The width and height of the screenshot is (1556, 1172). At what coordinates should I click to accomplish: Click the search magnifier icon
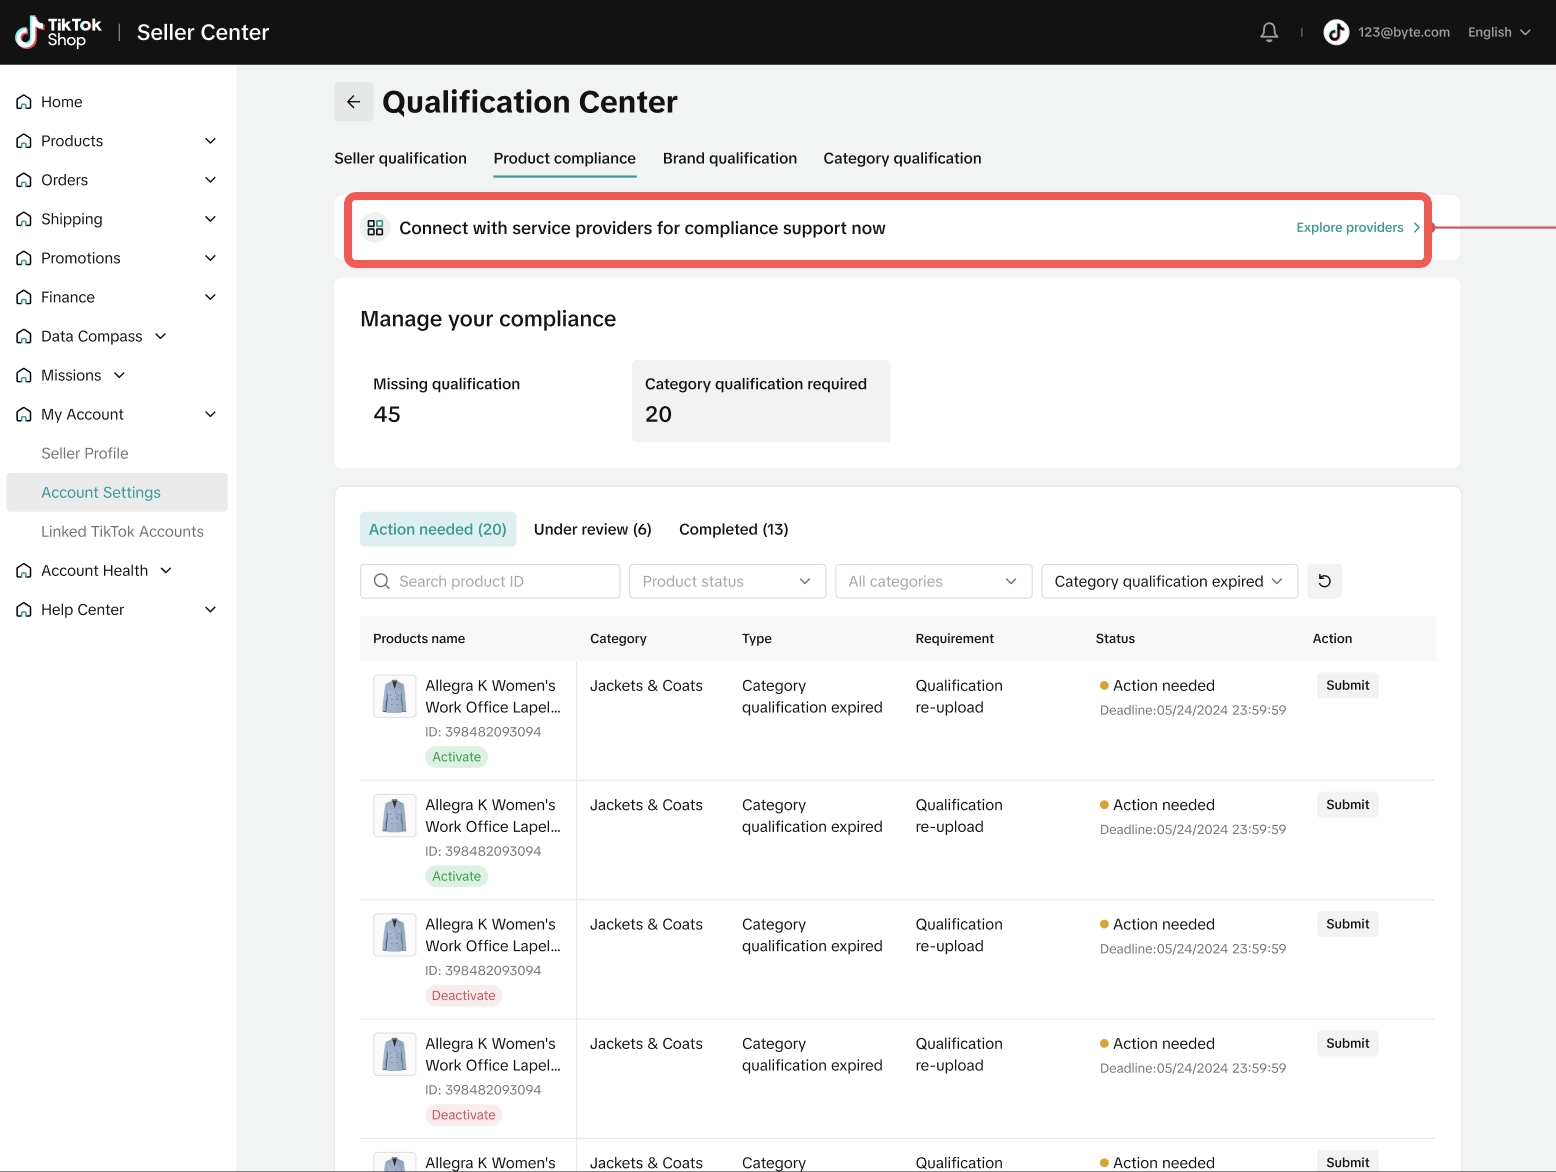(x=382, y=581)
